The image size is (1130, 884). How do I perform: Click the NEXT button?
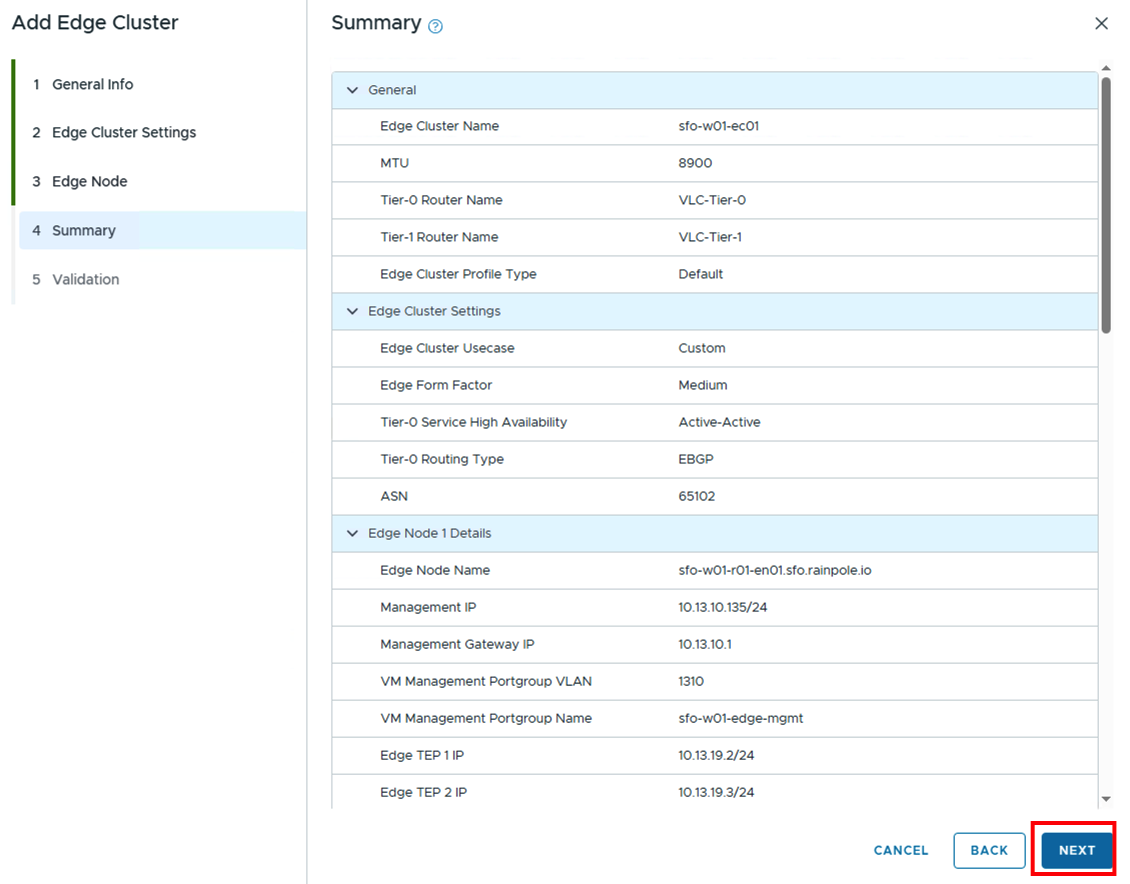click(1075, 850)
